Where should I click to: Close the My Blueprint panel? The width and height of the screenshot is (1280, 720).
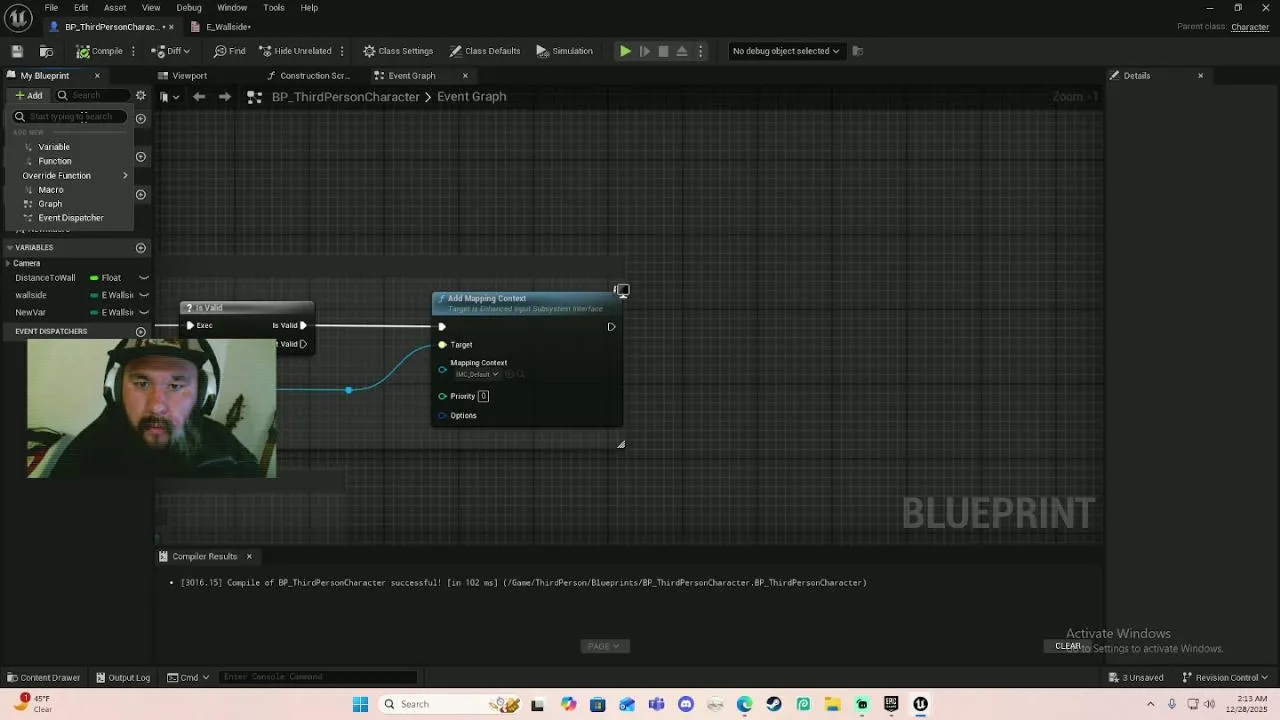tap(97, 76)
